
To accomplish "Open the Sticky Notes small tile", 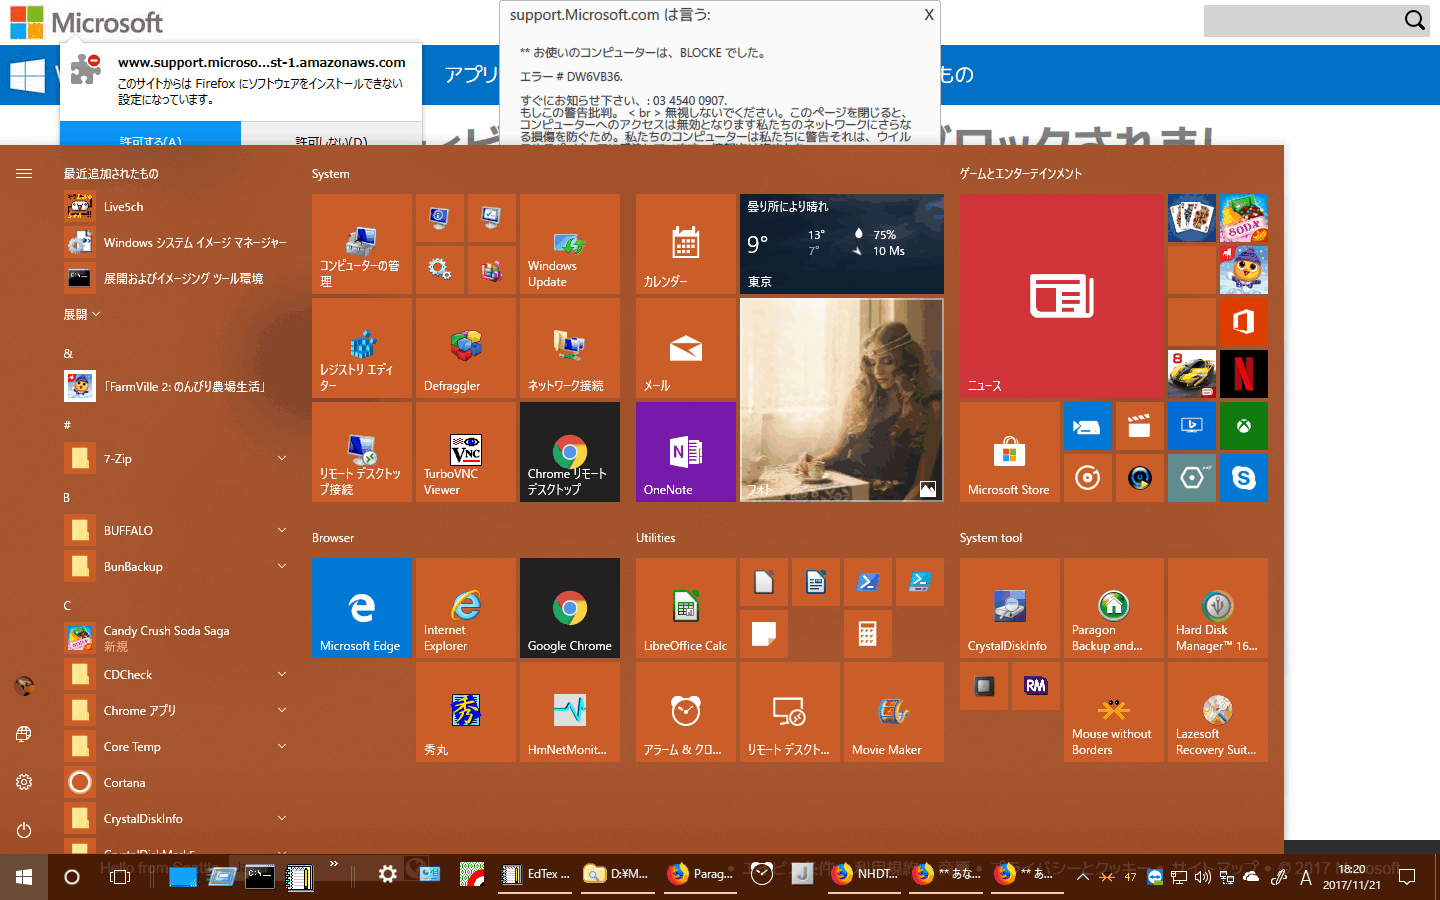I will point(764,634).
